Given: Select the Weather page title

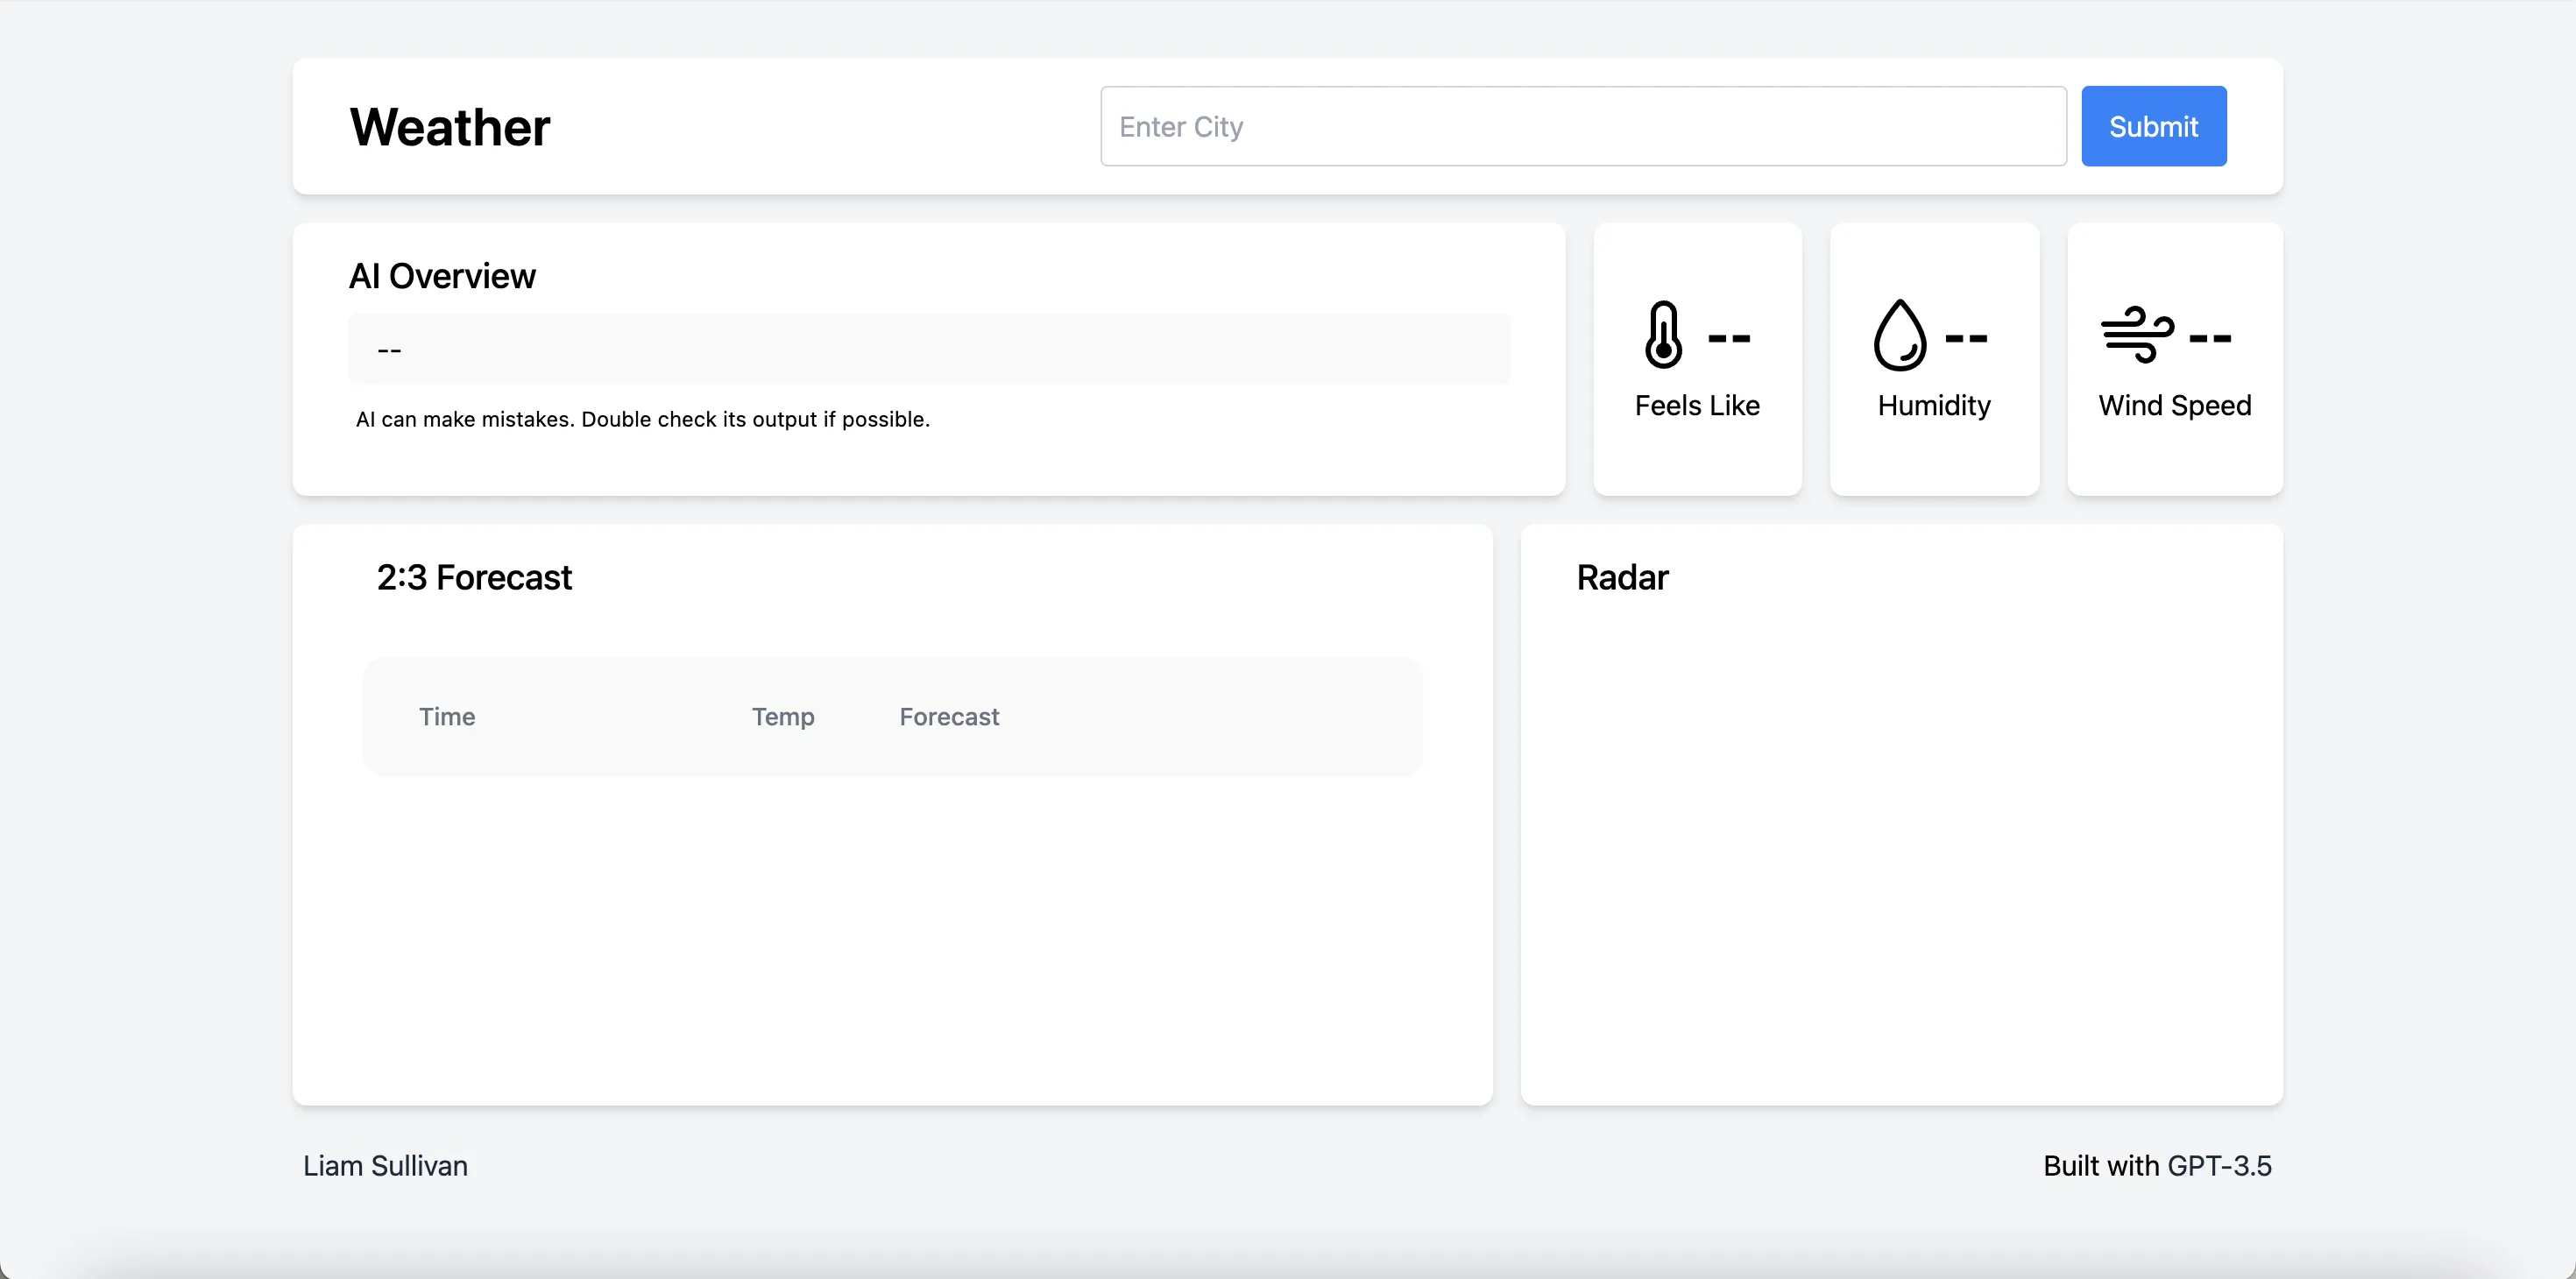Looking at the screenshot, I should (450, 127).
